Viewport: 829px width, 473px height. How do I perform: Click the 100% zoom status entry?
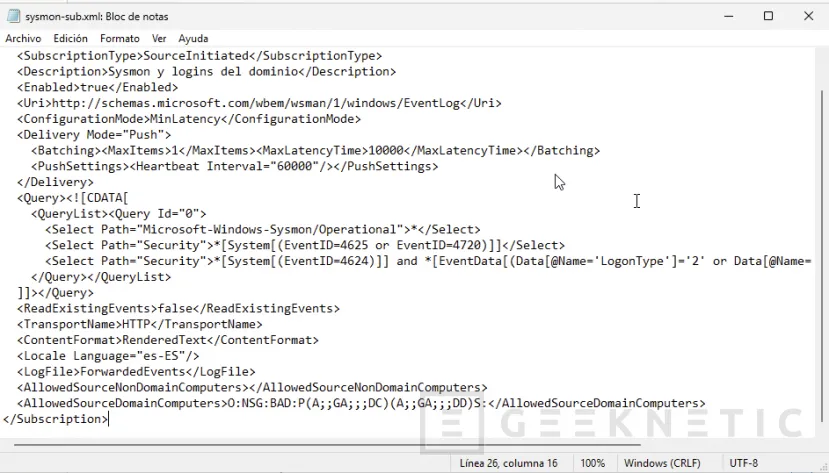(592, 463)
